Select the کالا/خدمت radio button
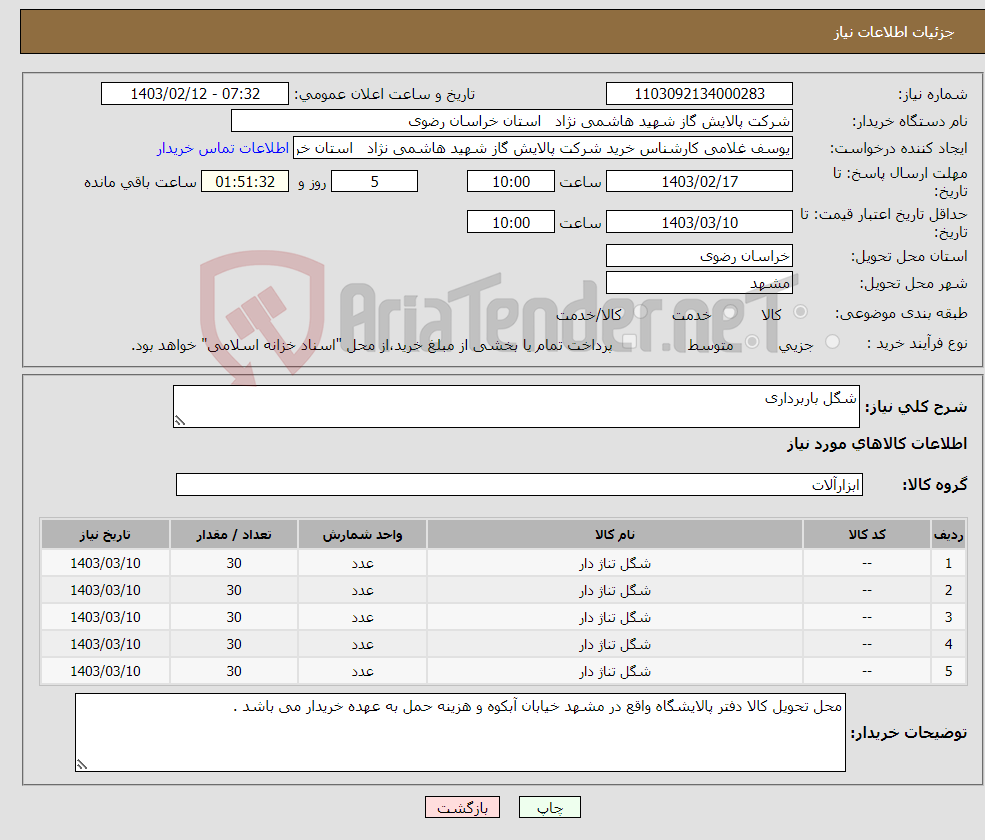985x840 pixels. click(x=640, y=312)
